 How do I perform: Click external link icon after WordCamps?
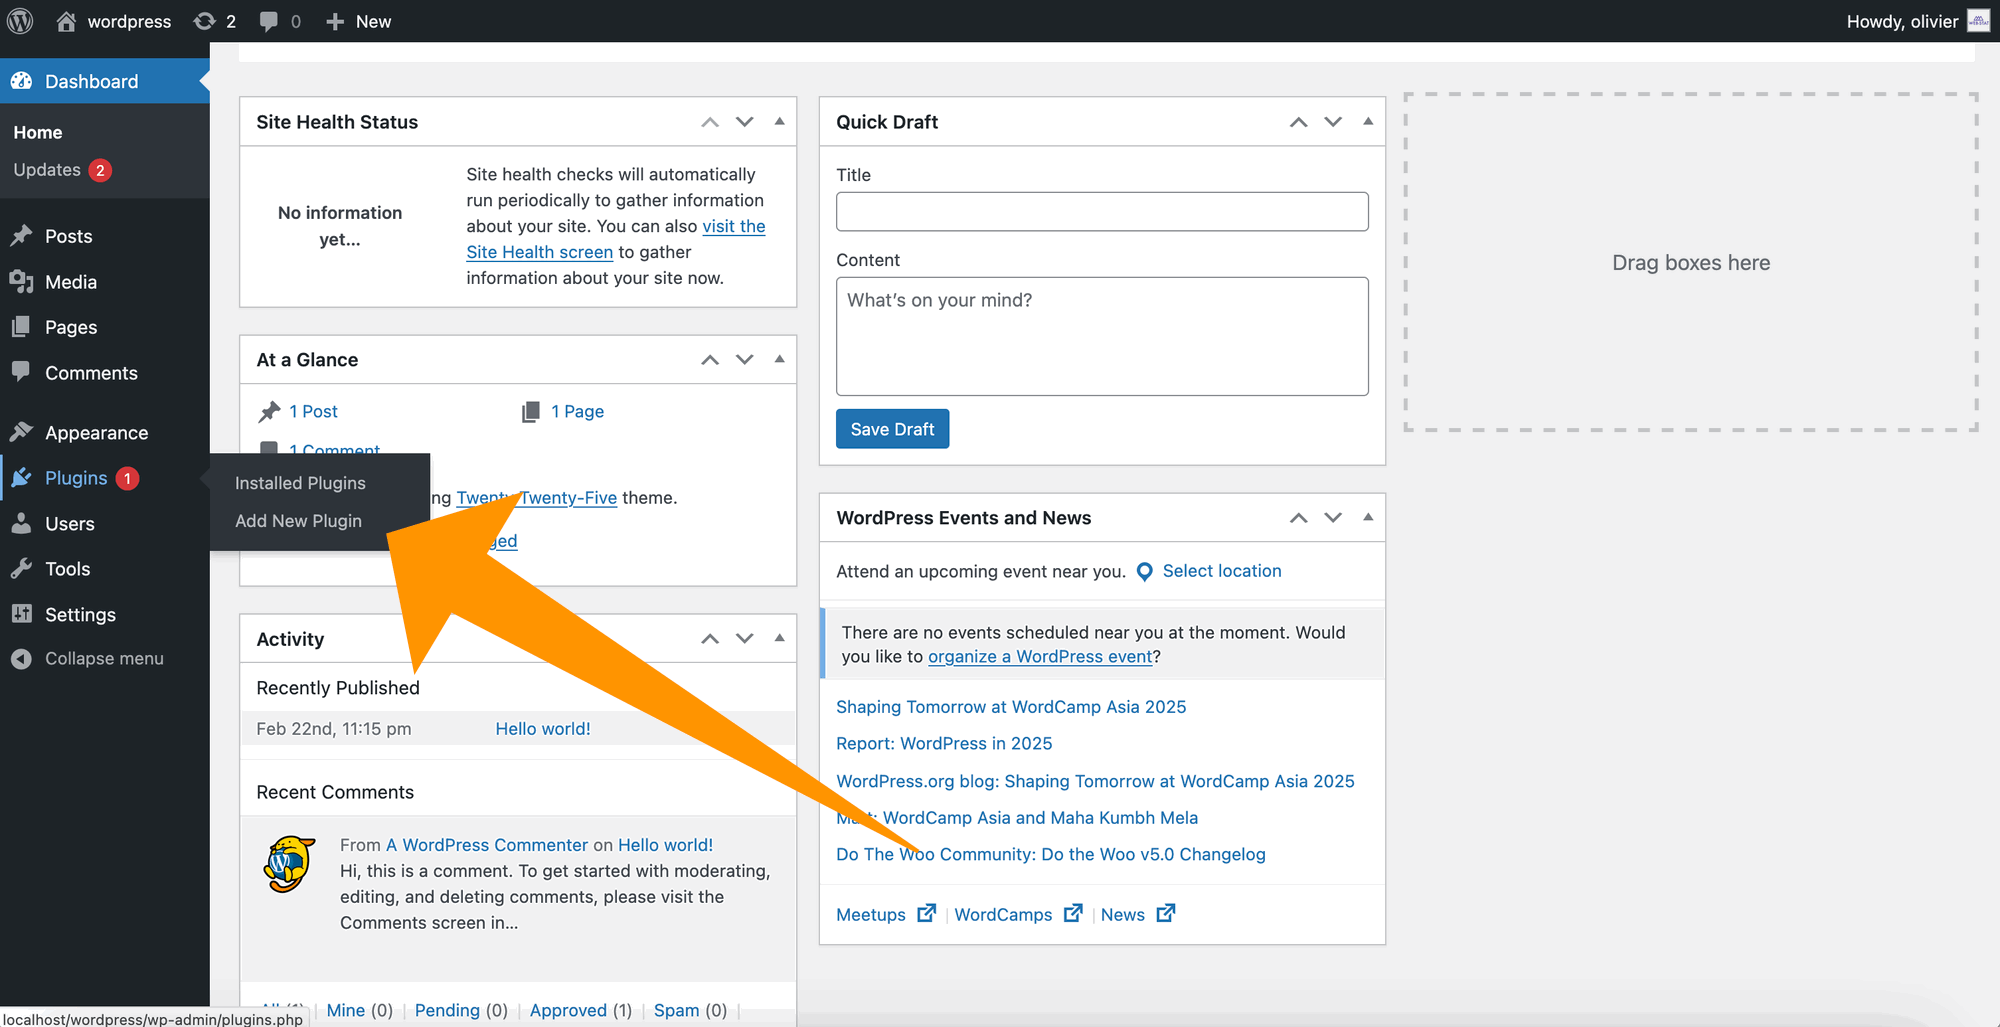pos(1073,913)
